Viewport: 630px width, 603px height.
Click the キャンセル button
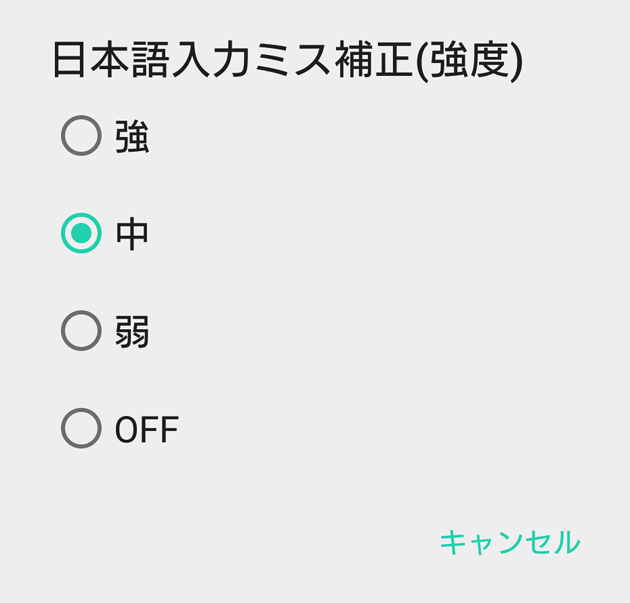(x=509, y=542)
